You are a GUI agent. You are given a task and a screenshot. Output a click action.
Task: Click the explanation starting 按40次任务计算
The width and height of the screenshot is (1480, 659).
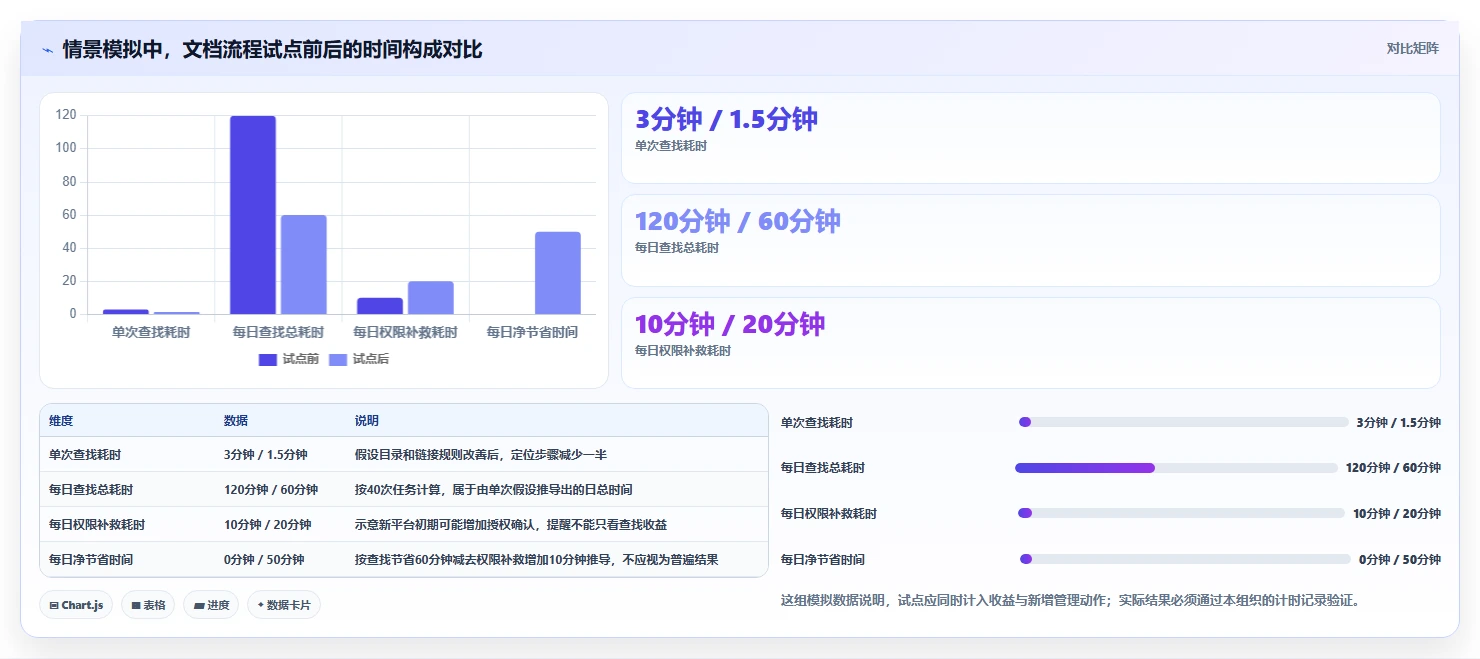493,490
